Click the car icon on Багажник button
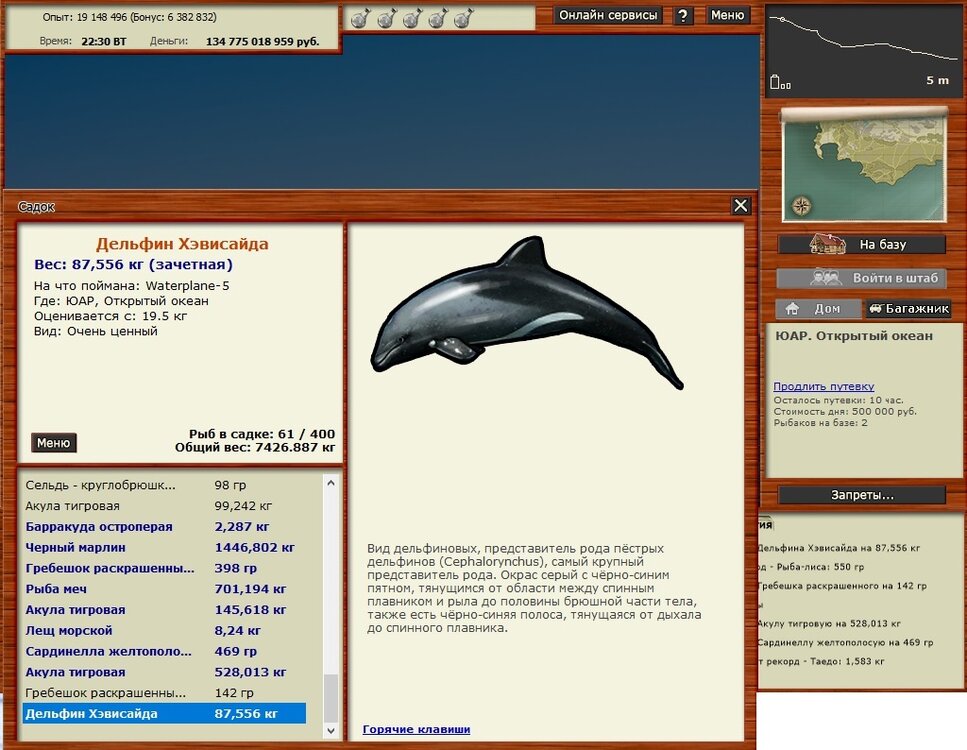This screenshot has height=750, width=967. 876,308
